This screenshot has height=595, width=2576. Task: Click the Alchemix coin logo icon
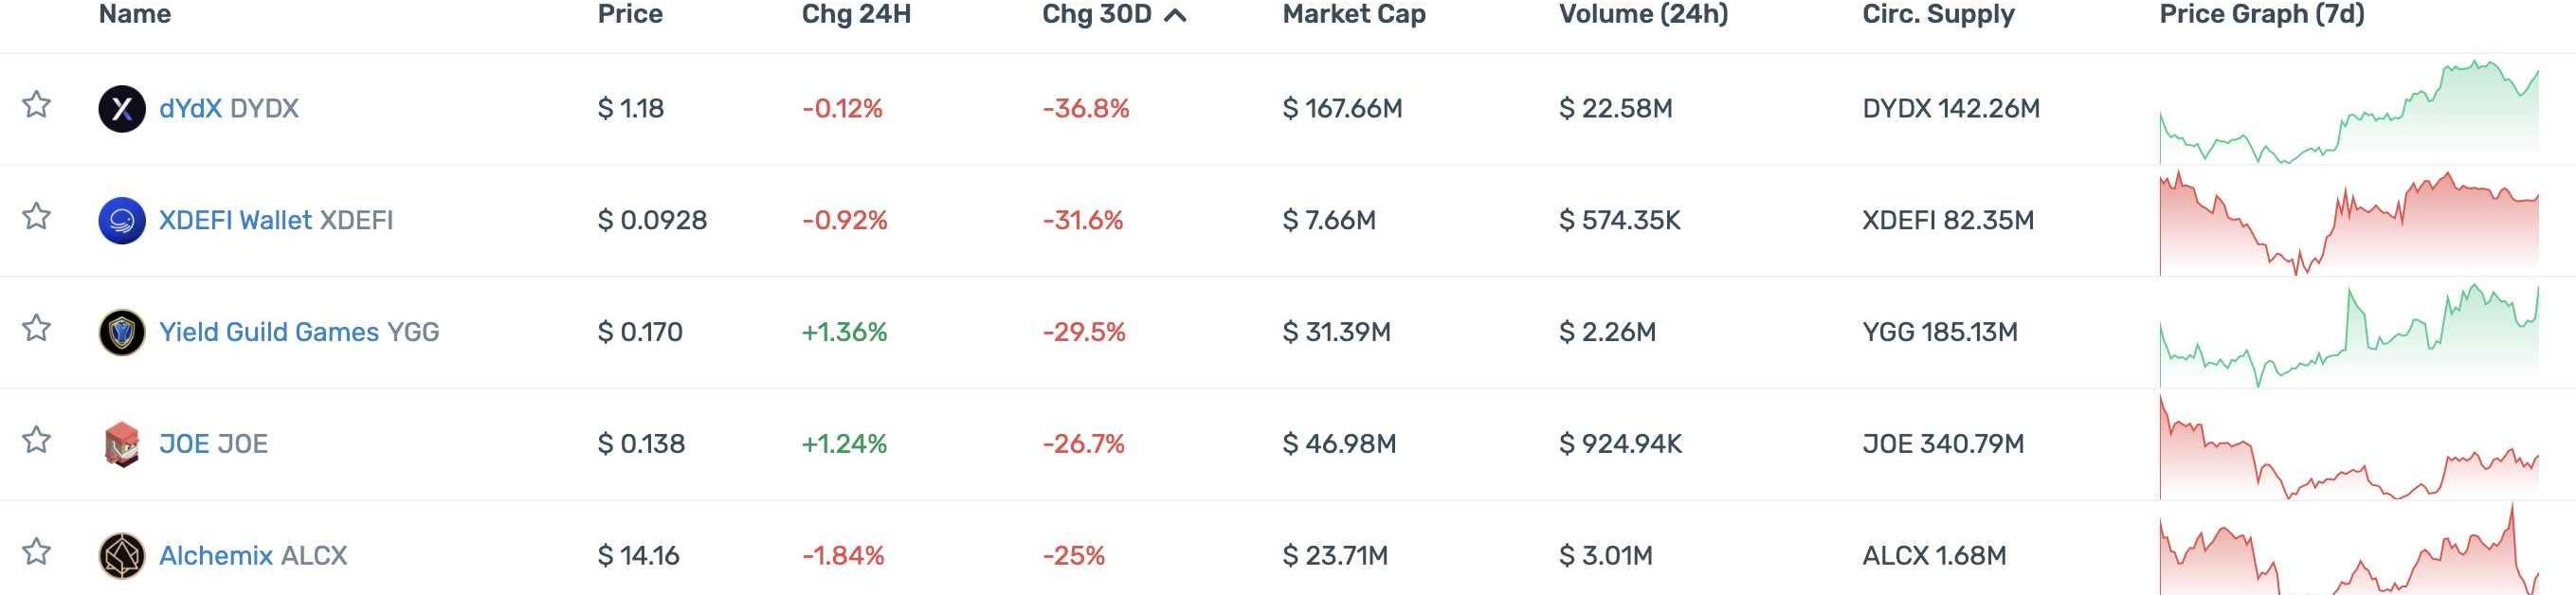point(122,556)
